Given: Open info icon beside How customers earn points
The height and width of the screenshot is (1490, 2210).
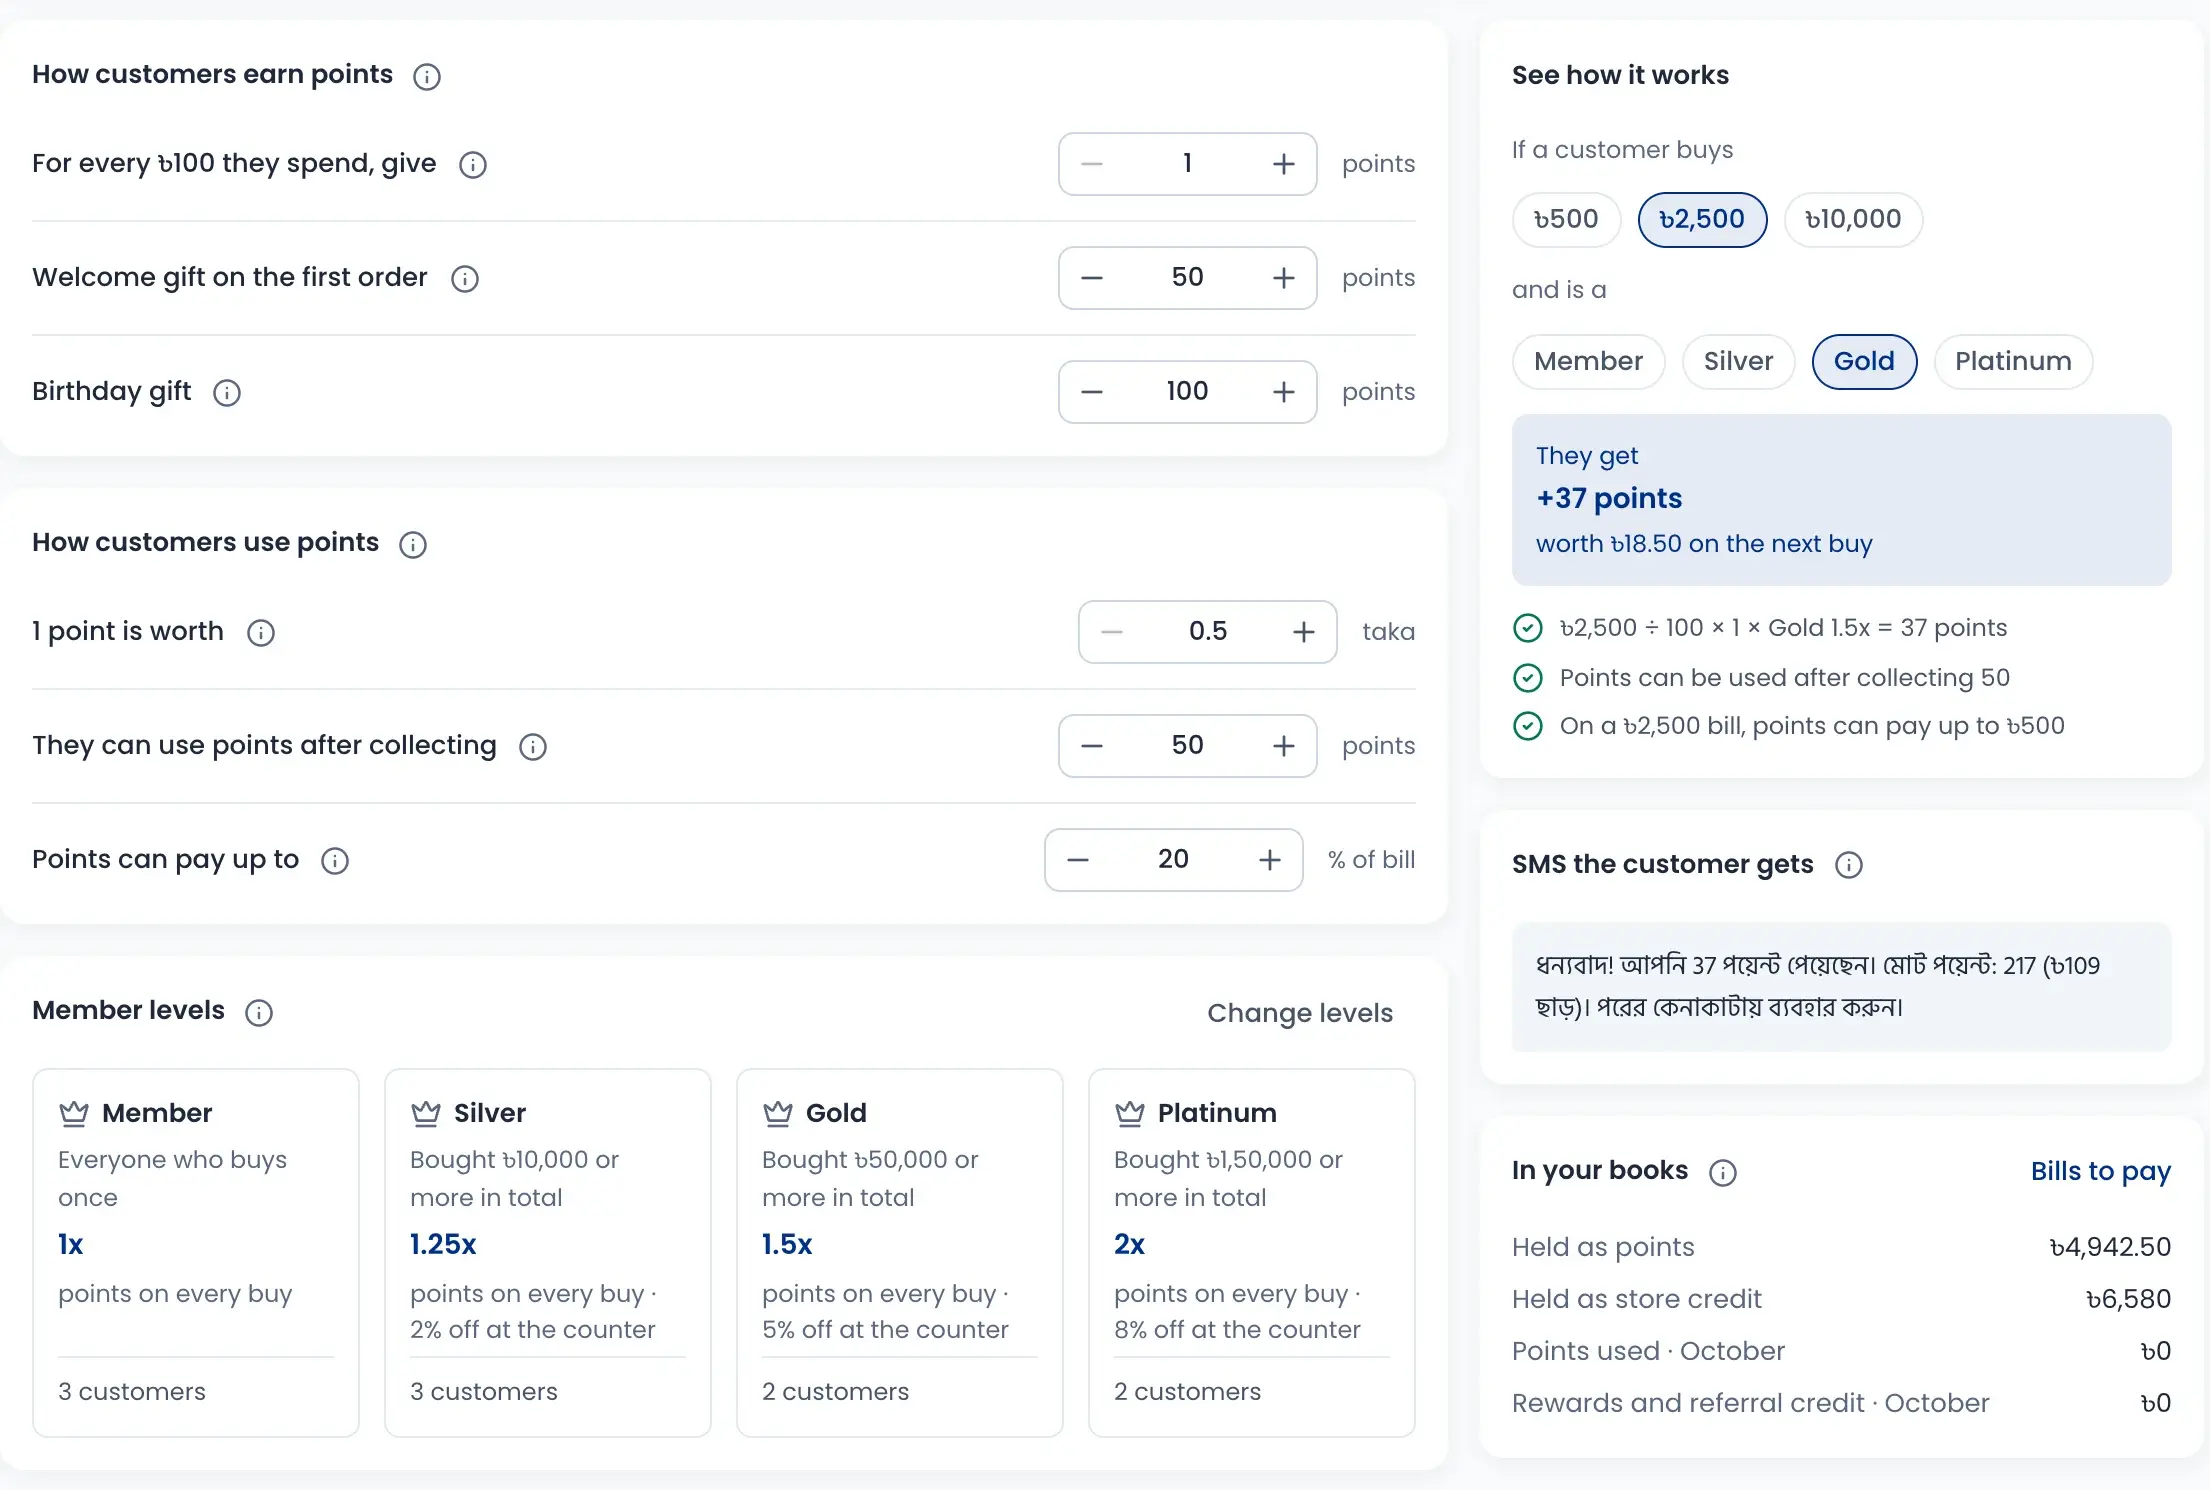Looking at the screenshot, I should tap(427, 76).
